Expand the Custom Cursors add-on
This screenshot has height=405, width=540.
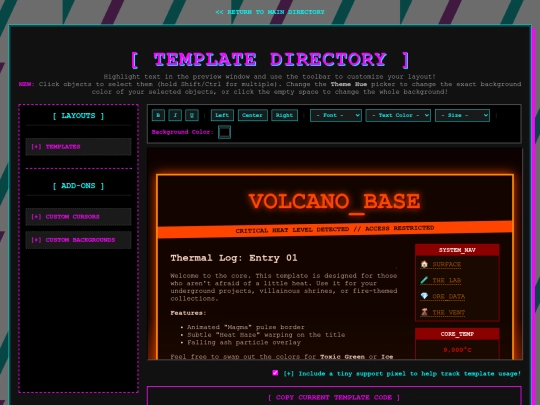tap(78, 217)
